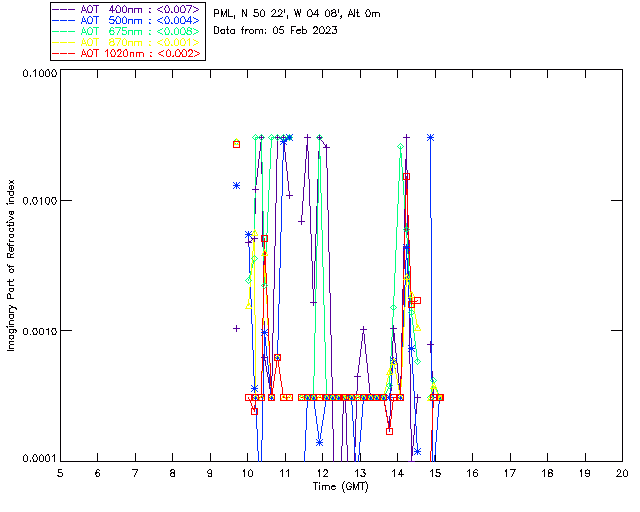Click the blue asterisk low point near 12:00
The width and height of the screenshot is (640, 512).
(320, 443)
